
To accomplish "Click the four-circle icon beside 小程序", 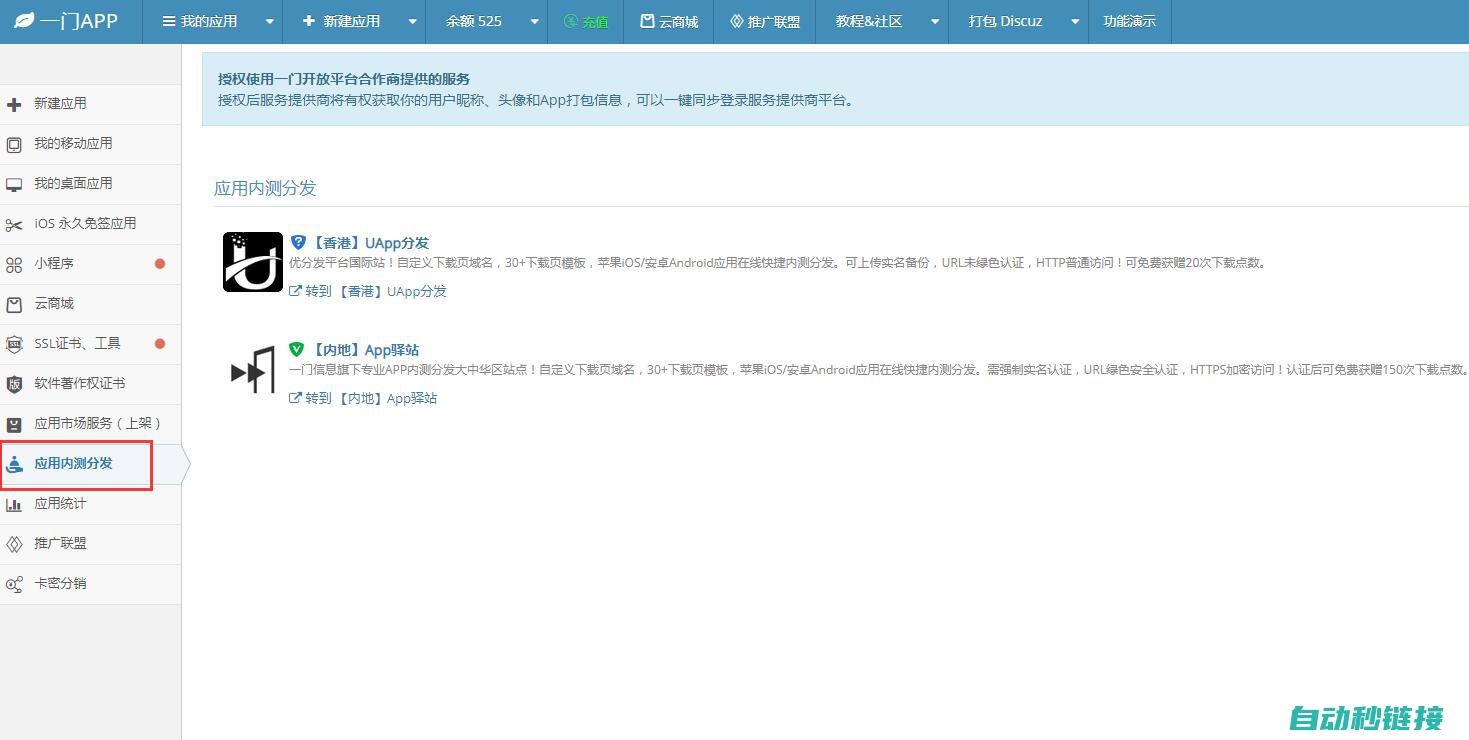I will point(14,265).
